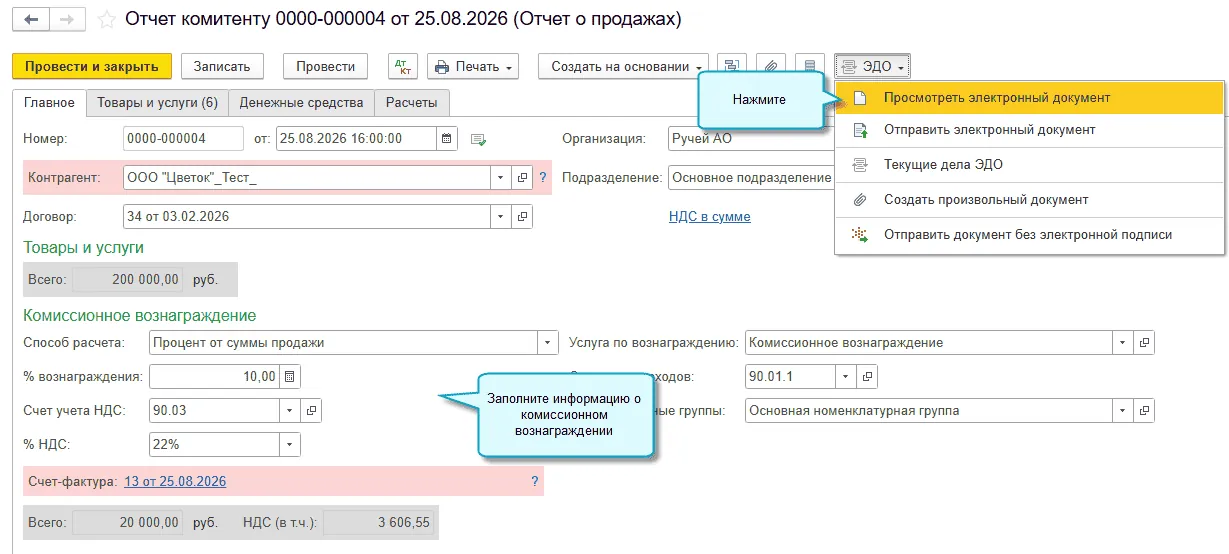
Task: Open invoice link 13 от 25.08.2026
Action: coord(175,481)
